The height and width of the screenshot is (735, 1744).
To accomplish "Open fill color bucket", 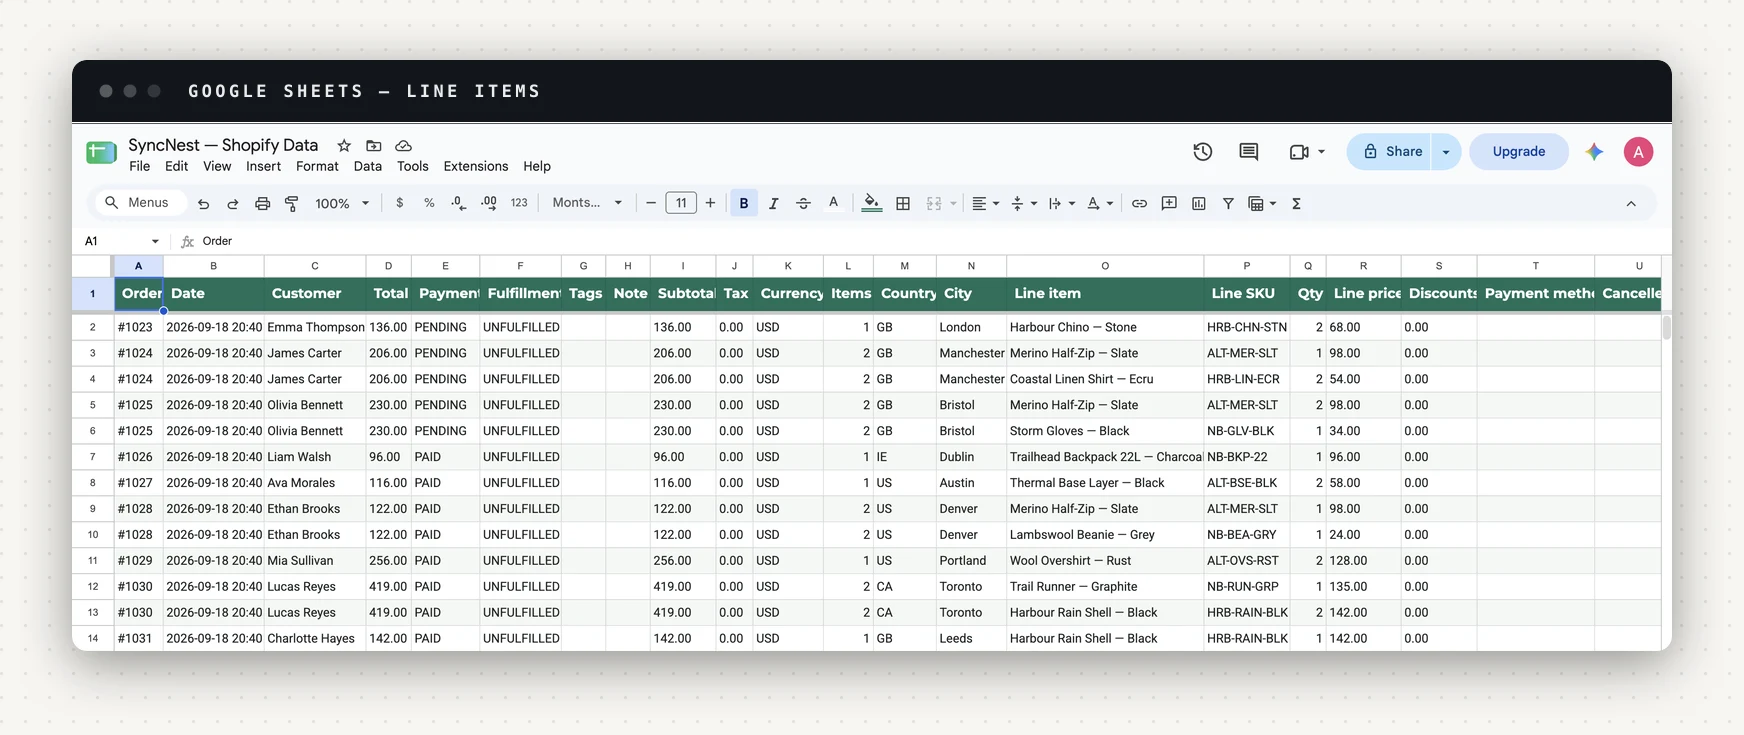I will (x=872, y=203).
